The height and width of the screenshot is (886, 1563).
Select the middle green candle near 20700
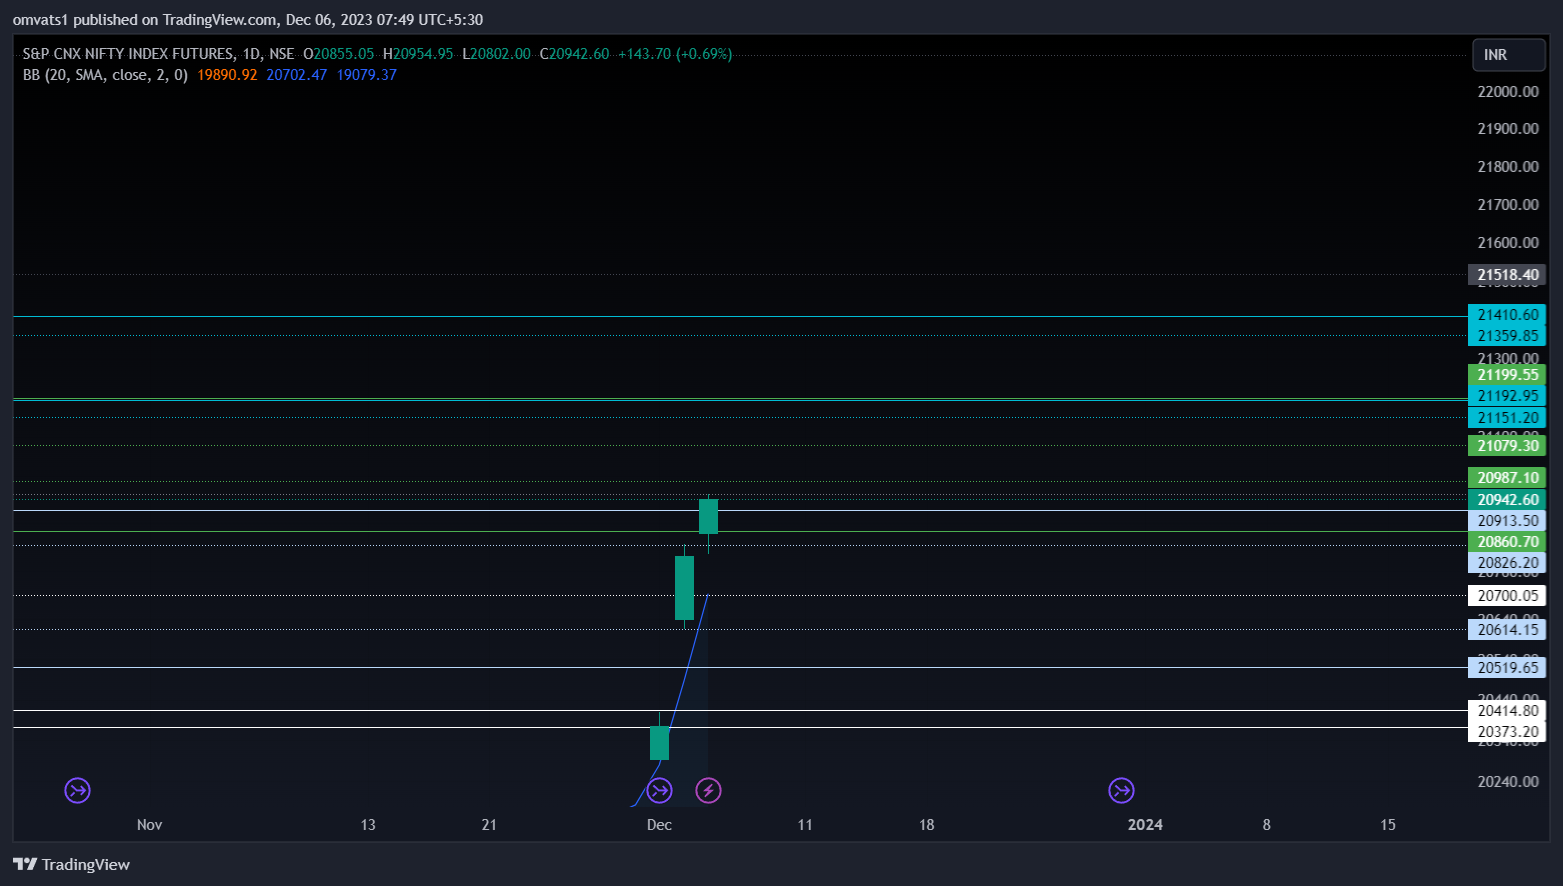(x=684, y=588)
